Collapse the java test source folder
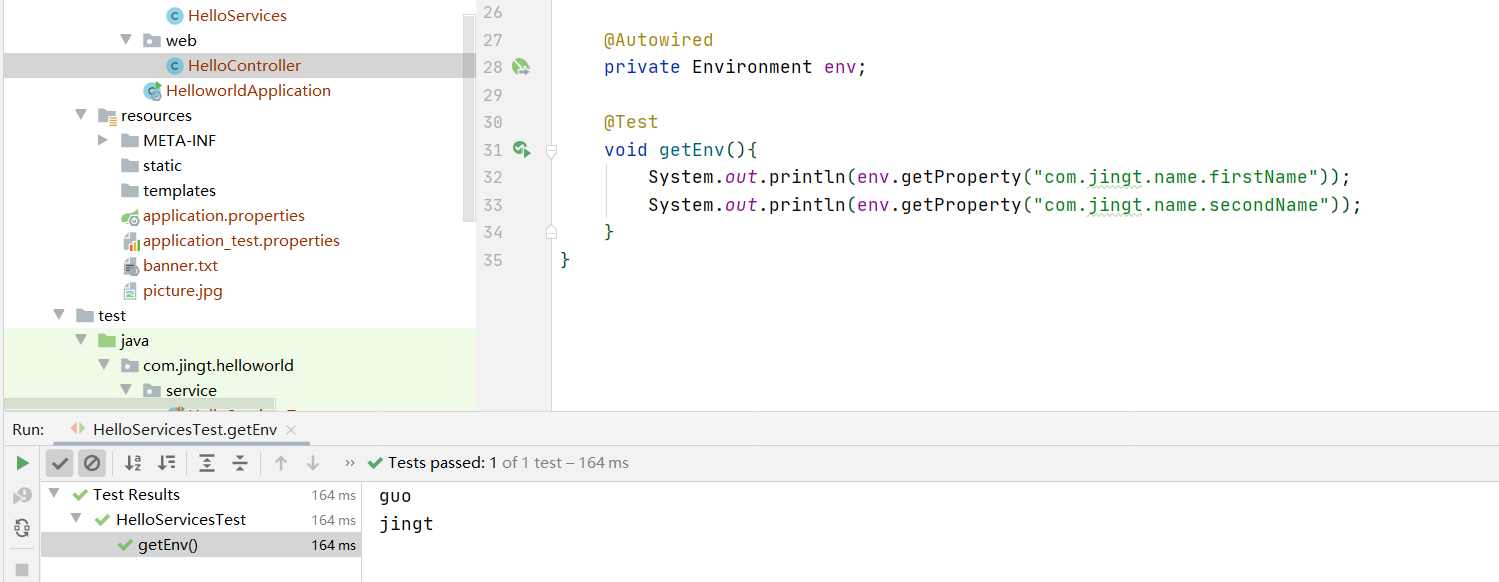 click(x=81, y=340)
